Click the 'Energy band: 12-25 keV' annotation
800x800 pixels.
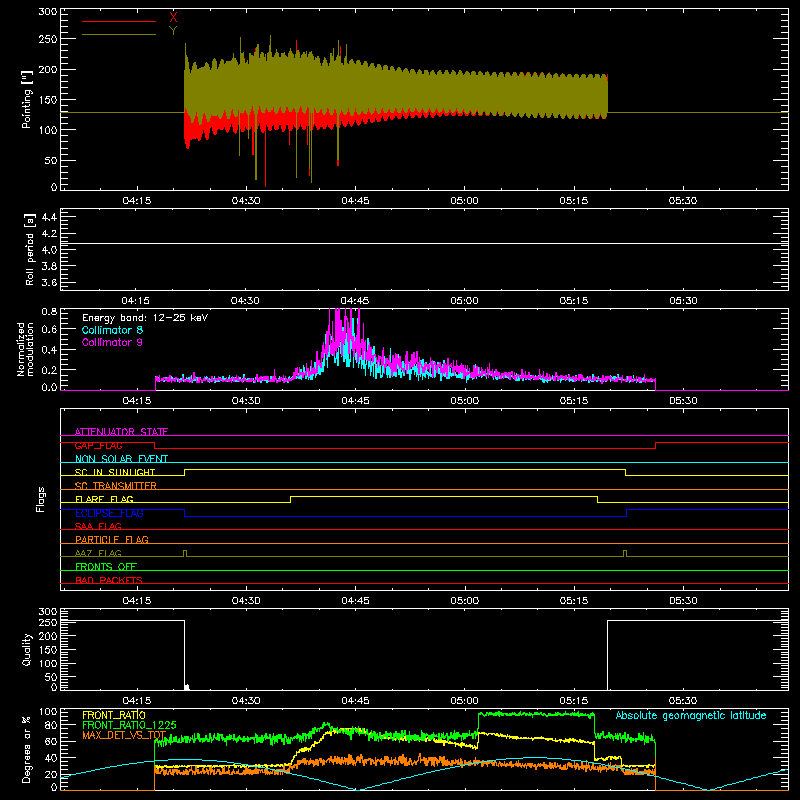point(145,318)
